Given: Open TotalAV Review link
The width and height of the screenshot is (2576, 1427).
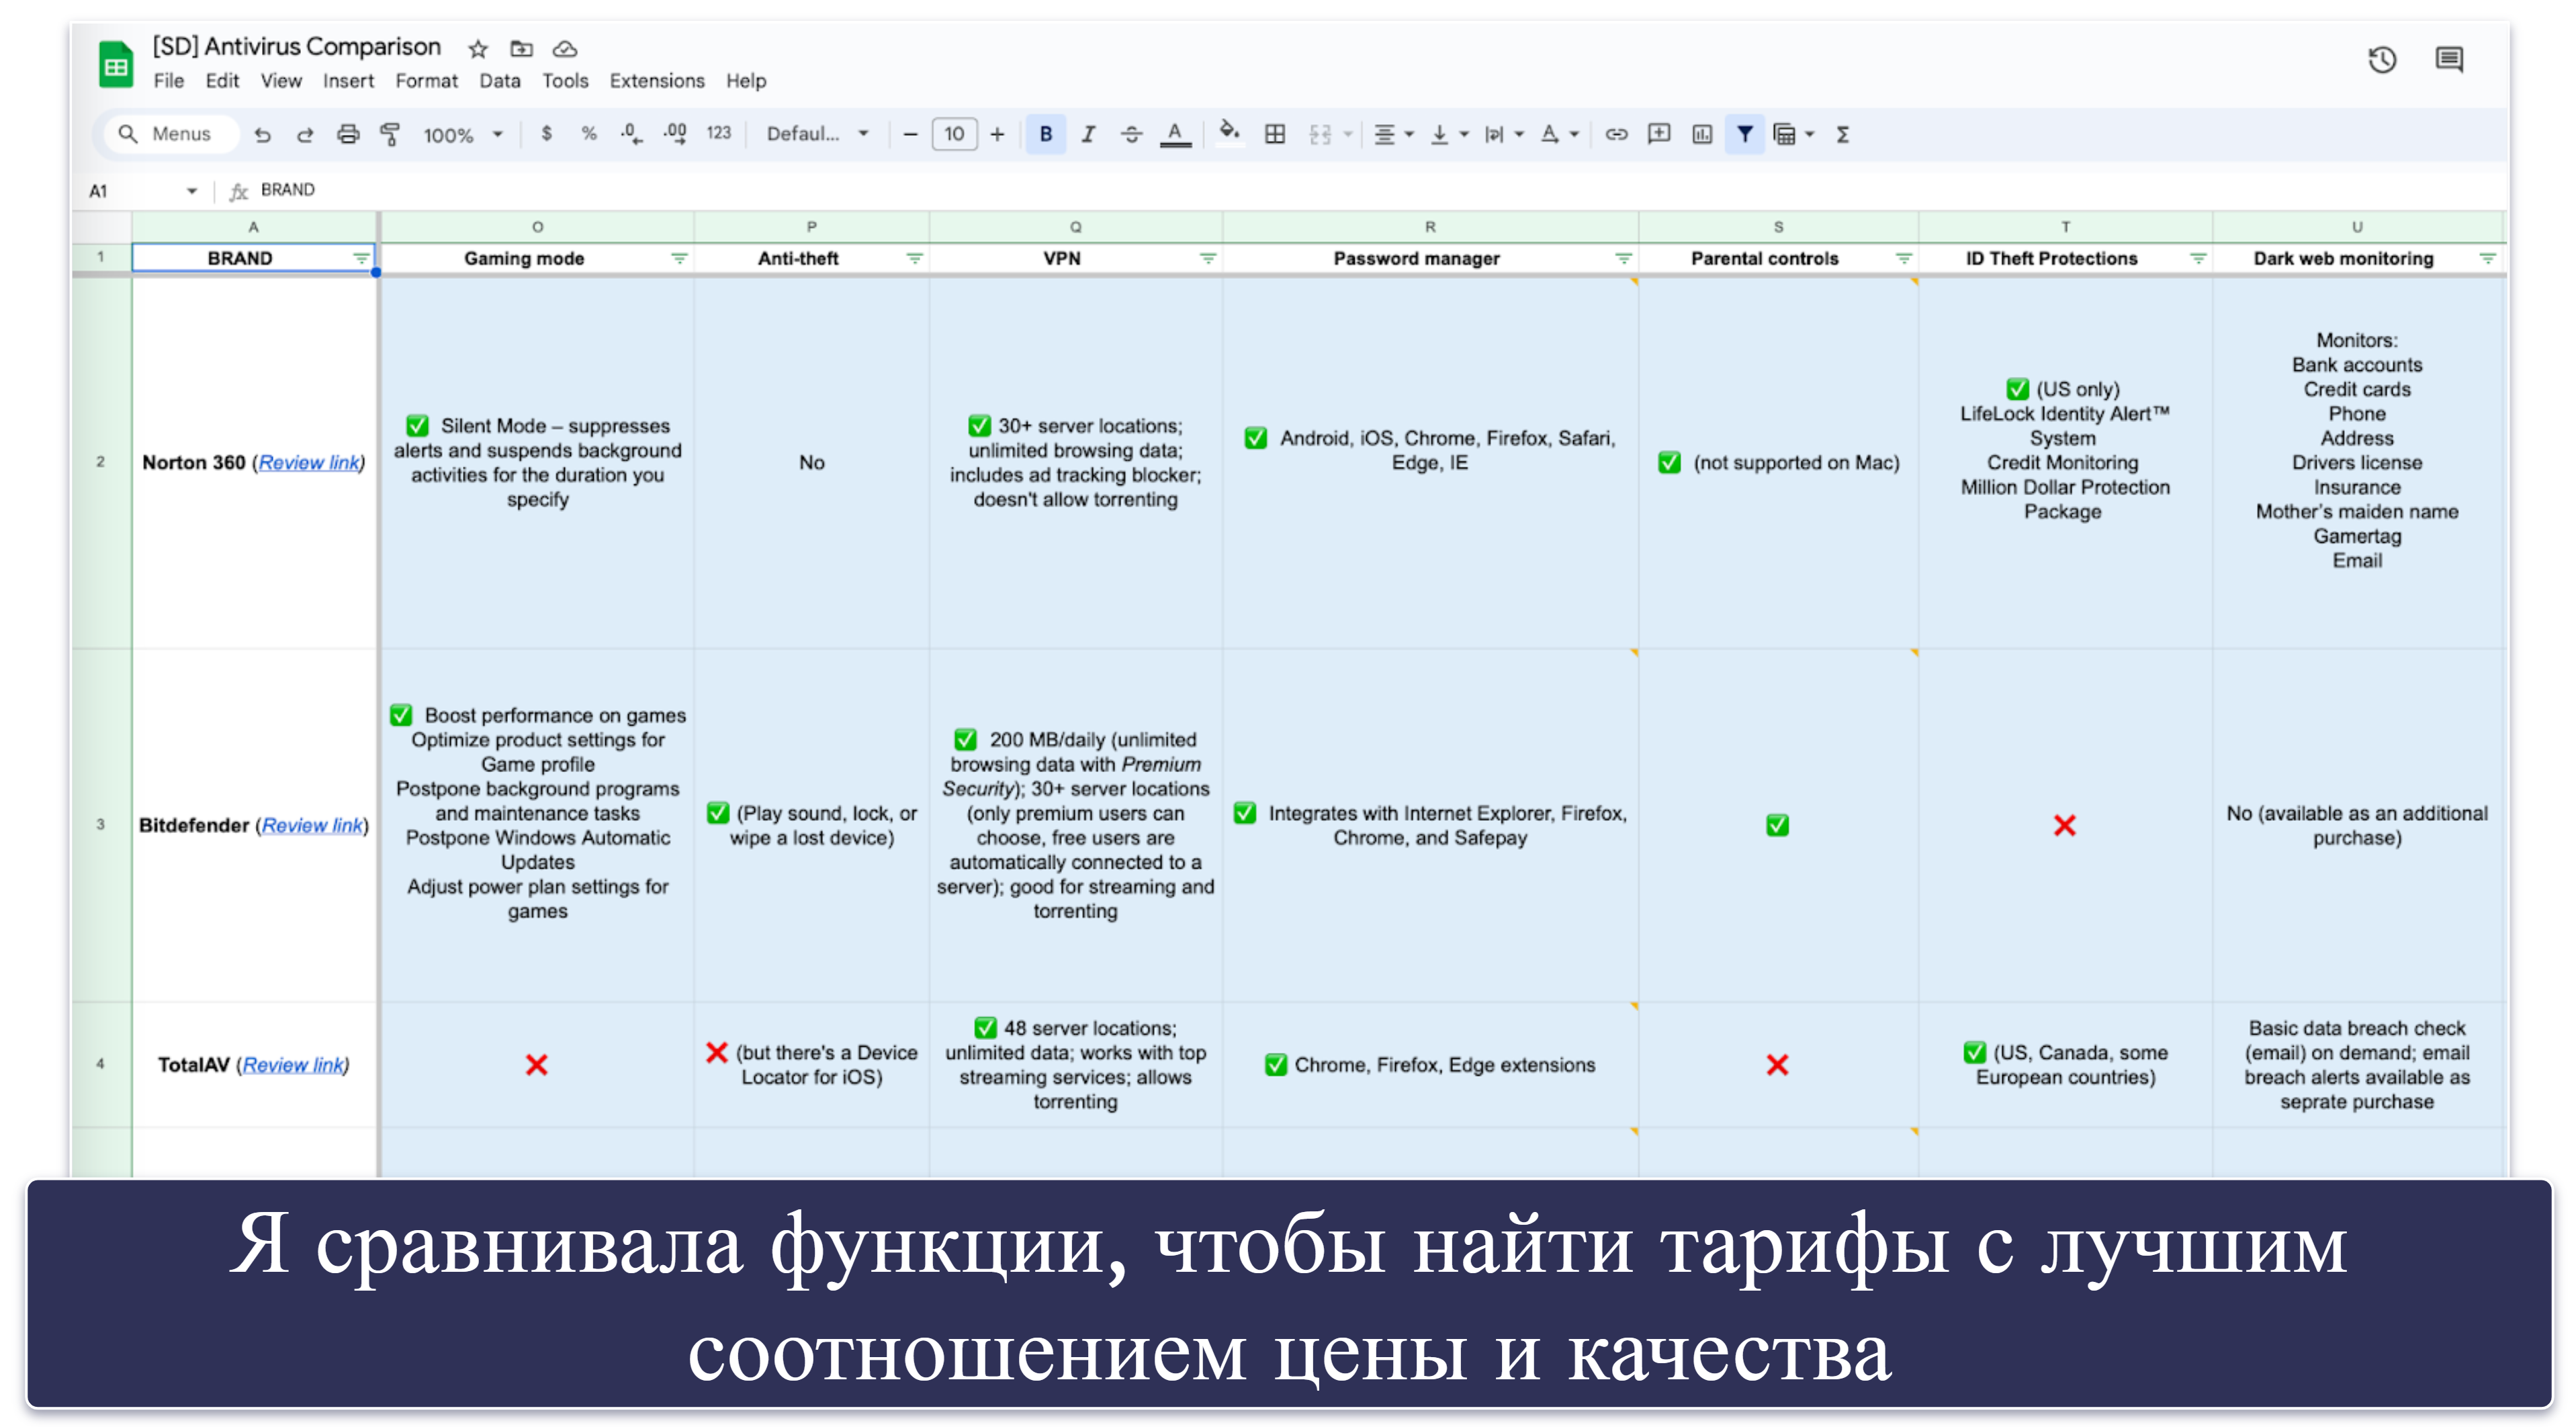Looking at the screenshot, I should coord(293,1066).
